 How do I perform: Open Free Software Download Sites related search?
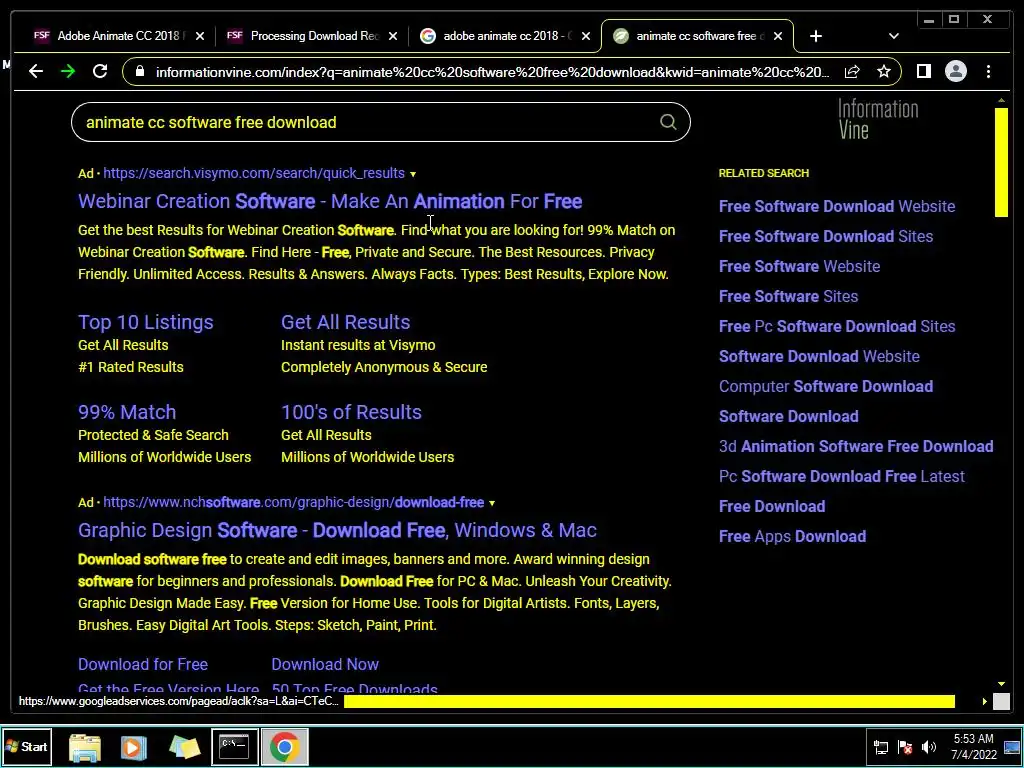tap(825, 236)
